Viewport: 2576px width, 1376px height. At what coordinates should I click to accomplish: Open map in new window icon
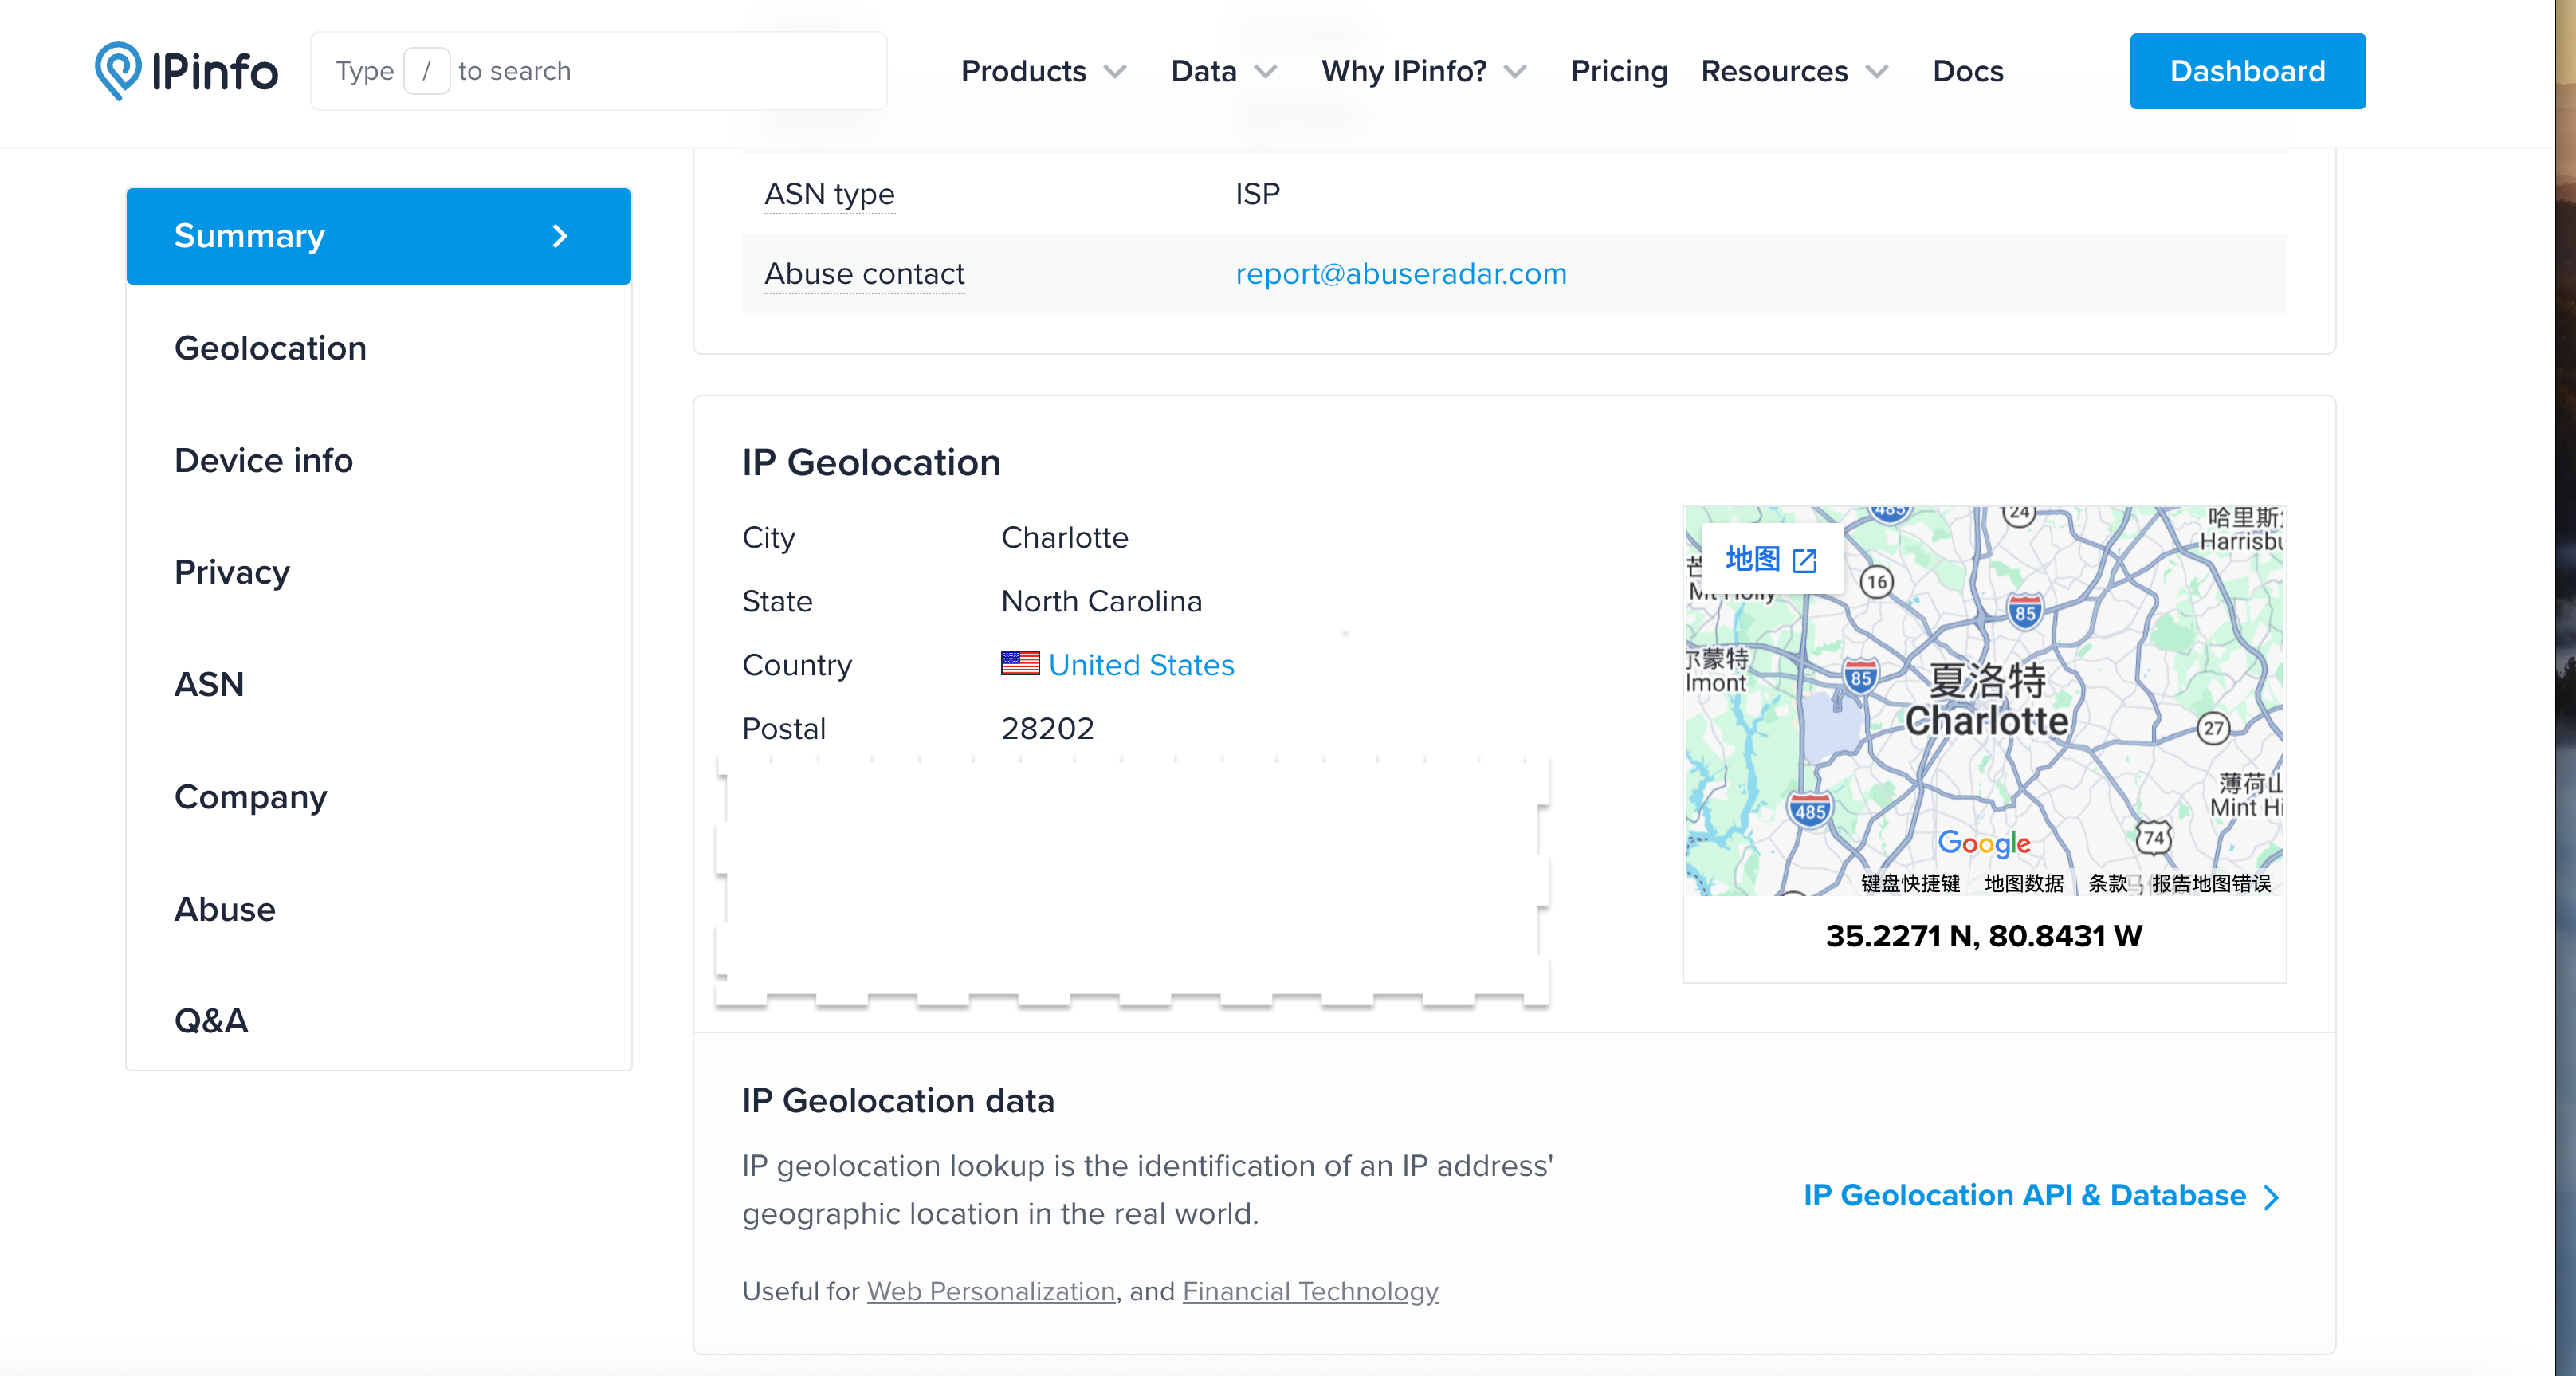pos(1804,560)
